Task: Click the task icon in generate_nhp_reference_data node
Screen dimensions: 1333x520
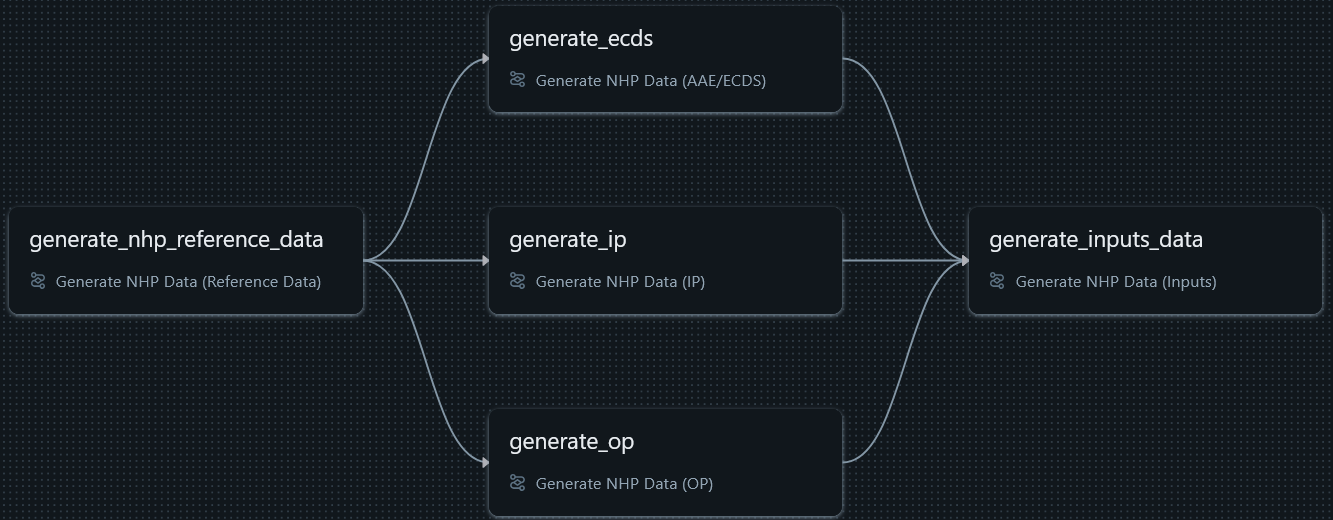Action: pyautogui.click(x=38, y=281)
